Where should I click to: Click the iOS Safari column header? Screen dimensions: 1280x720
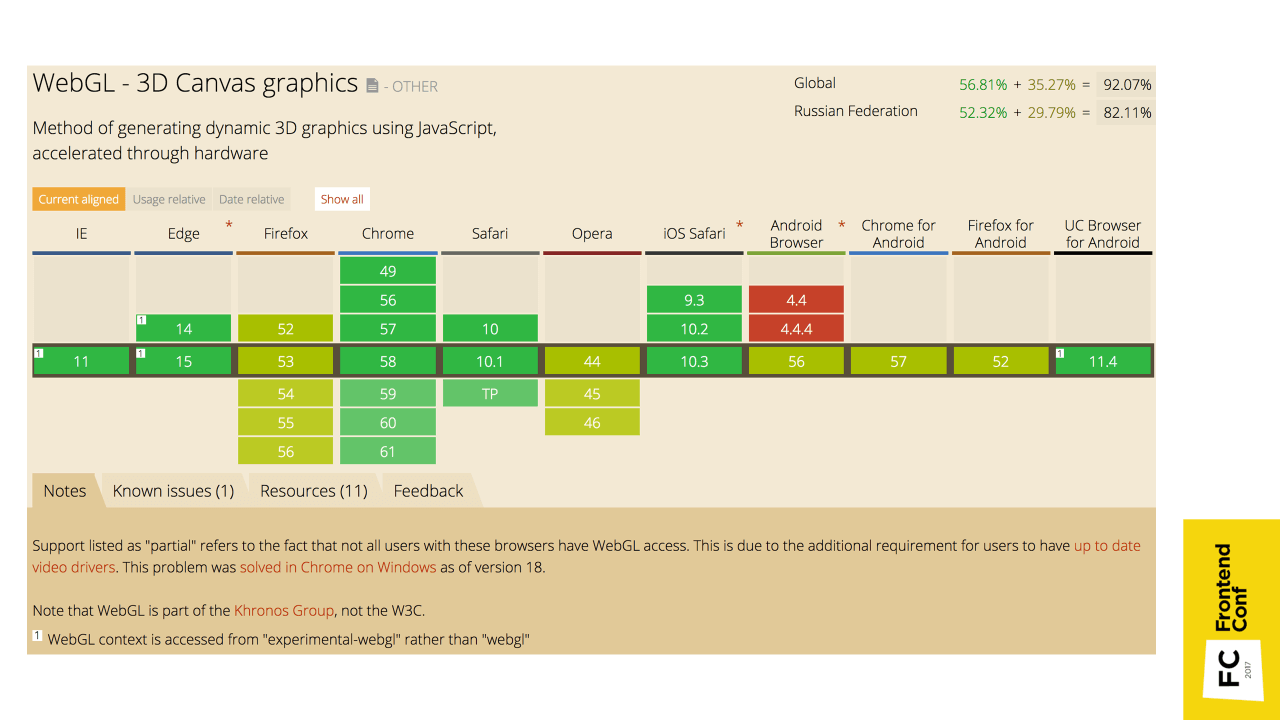pos(694,233)
